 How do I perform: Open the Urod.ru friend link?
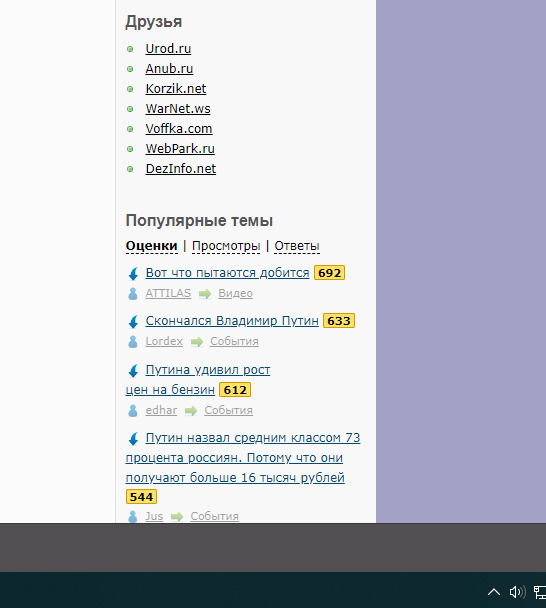click(x=168, y=49)
